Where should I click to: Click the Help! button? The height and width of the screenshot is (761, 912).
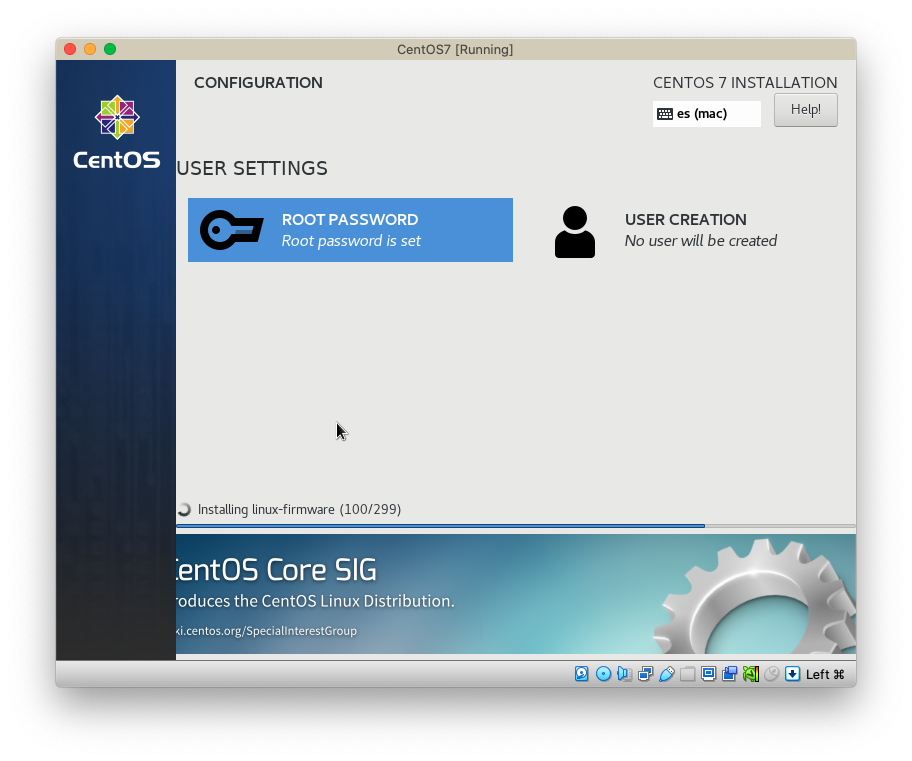pyautogui.click(x=806, y=110)
